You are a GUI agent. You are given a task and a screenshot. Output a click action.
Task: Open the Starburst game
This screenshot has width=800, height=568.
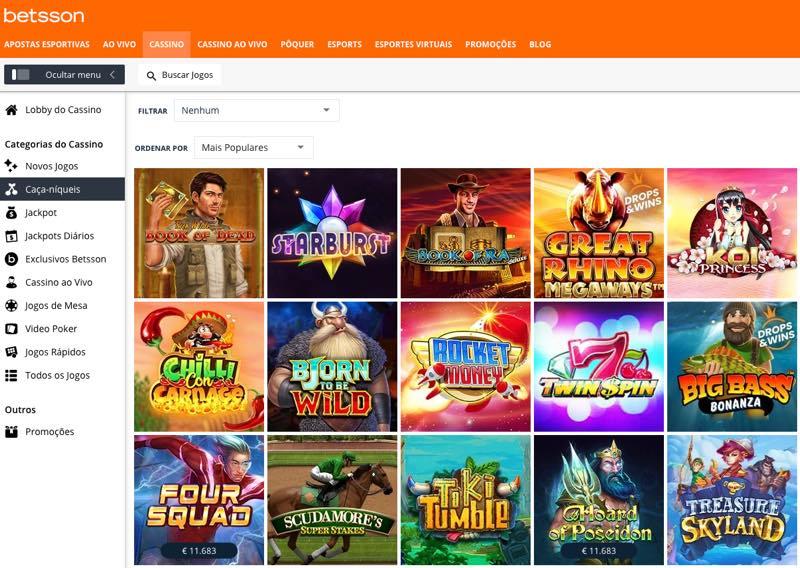click(332, 233)
